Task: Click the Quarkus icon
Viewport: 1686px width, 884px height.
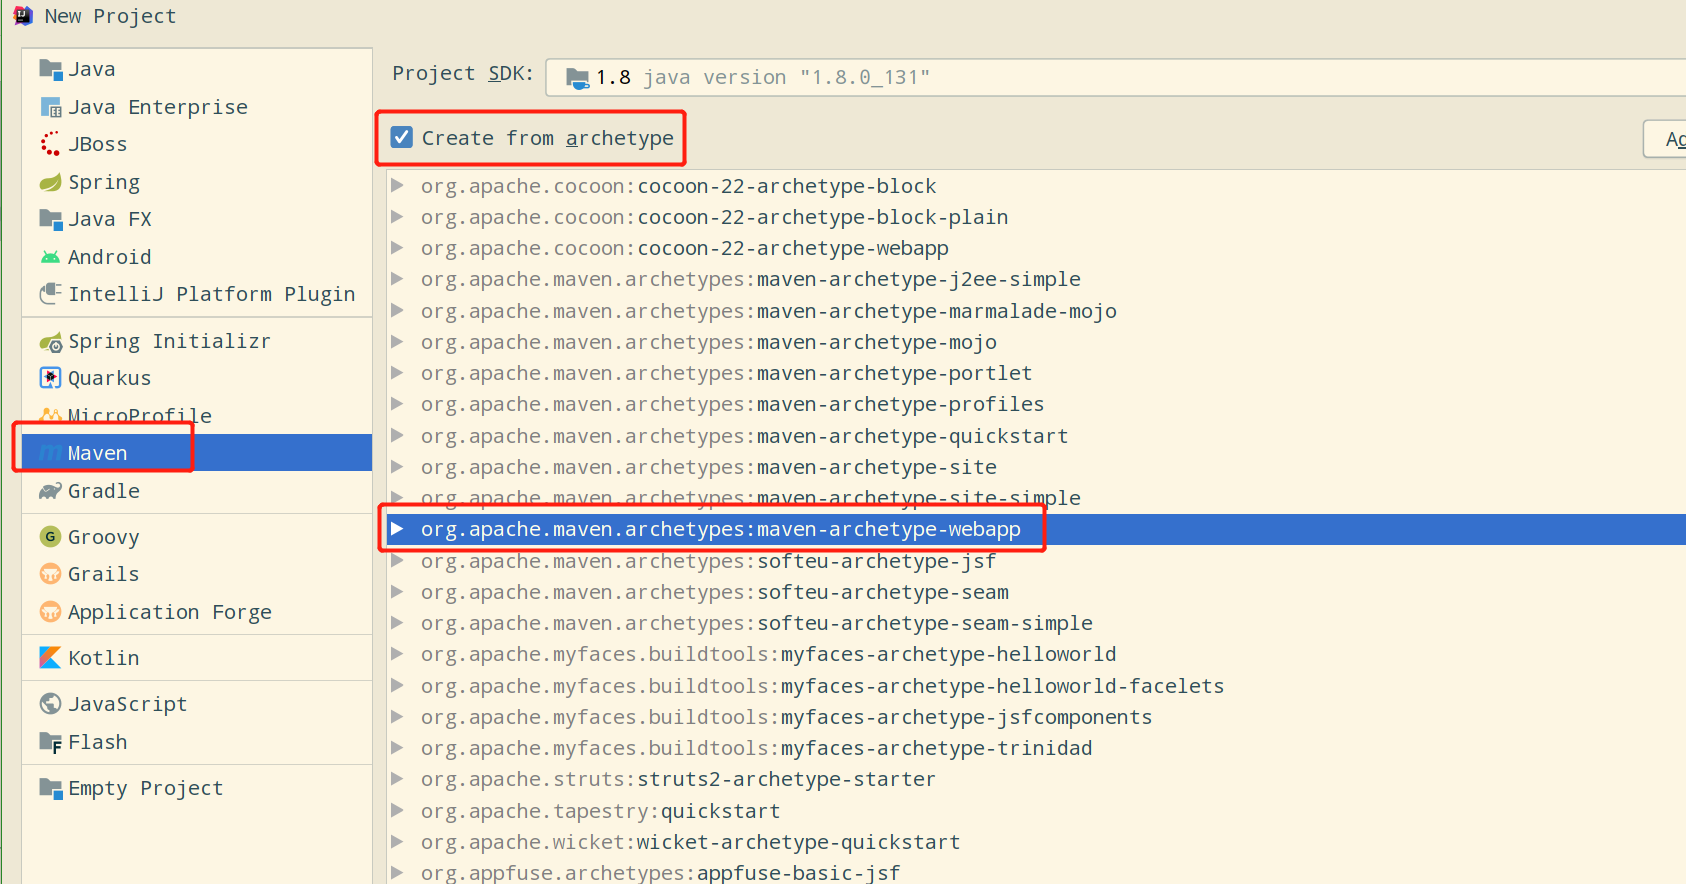Action: click(x=50, y=378)
